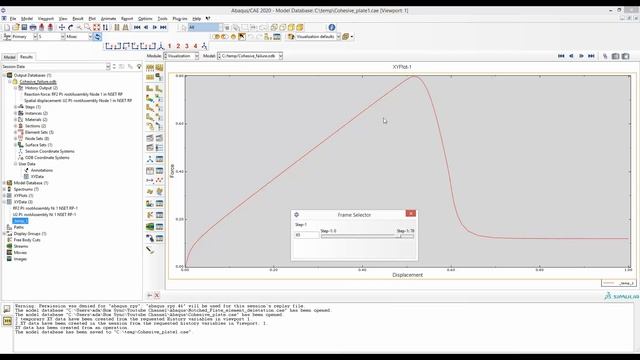Jump to last frame in main toolbar
Image resolution: width=640 pixels, height=360 pixels.
[x=163, y=27]
